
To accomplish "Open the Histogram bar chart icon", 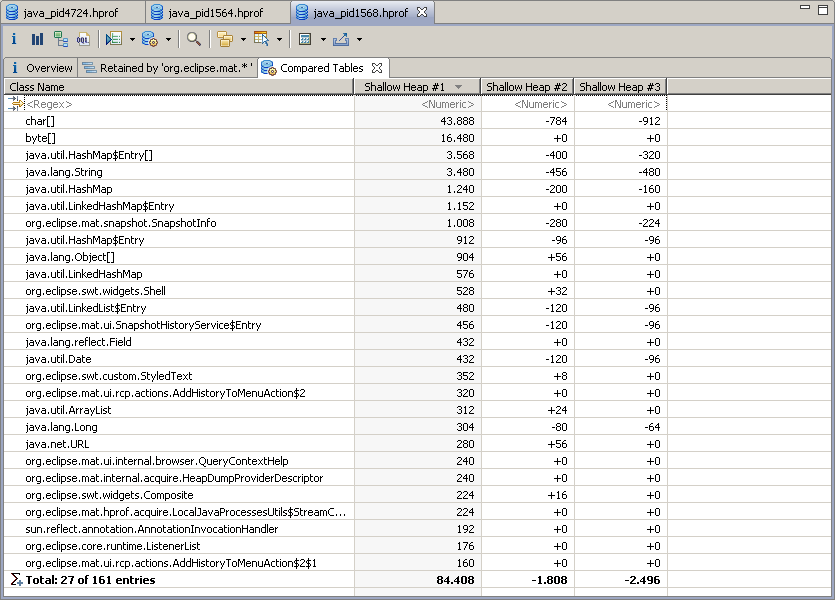I will 37,39.
